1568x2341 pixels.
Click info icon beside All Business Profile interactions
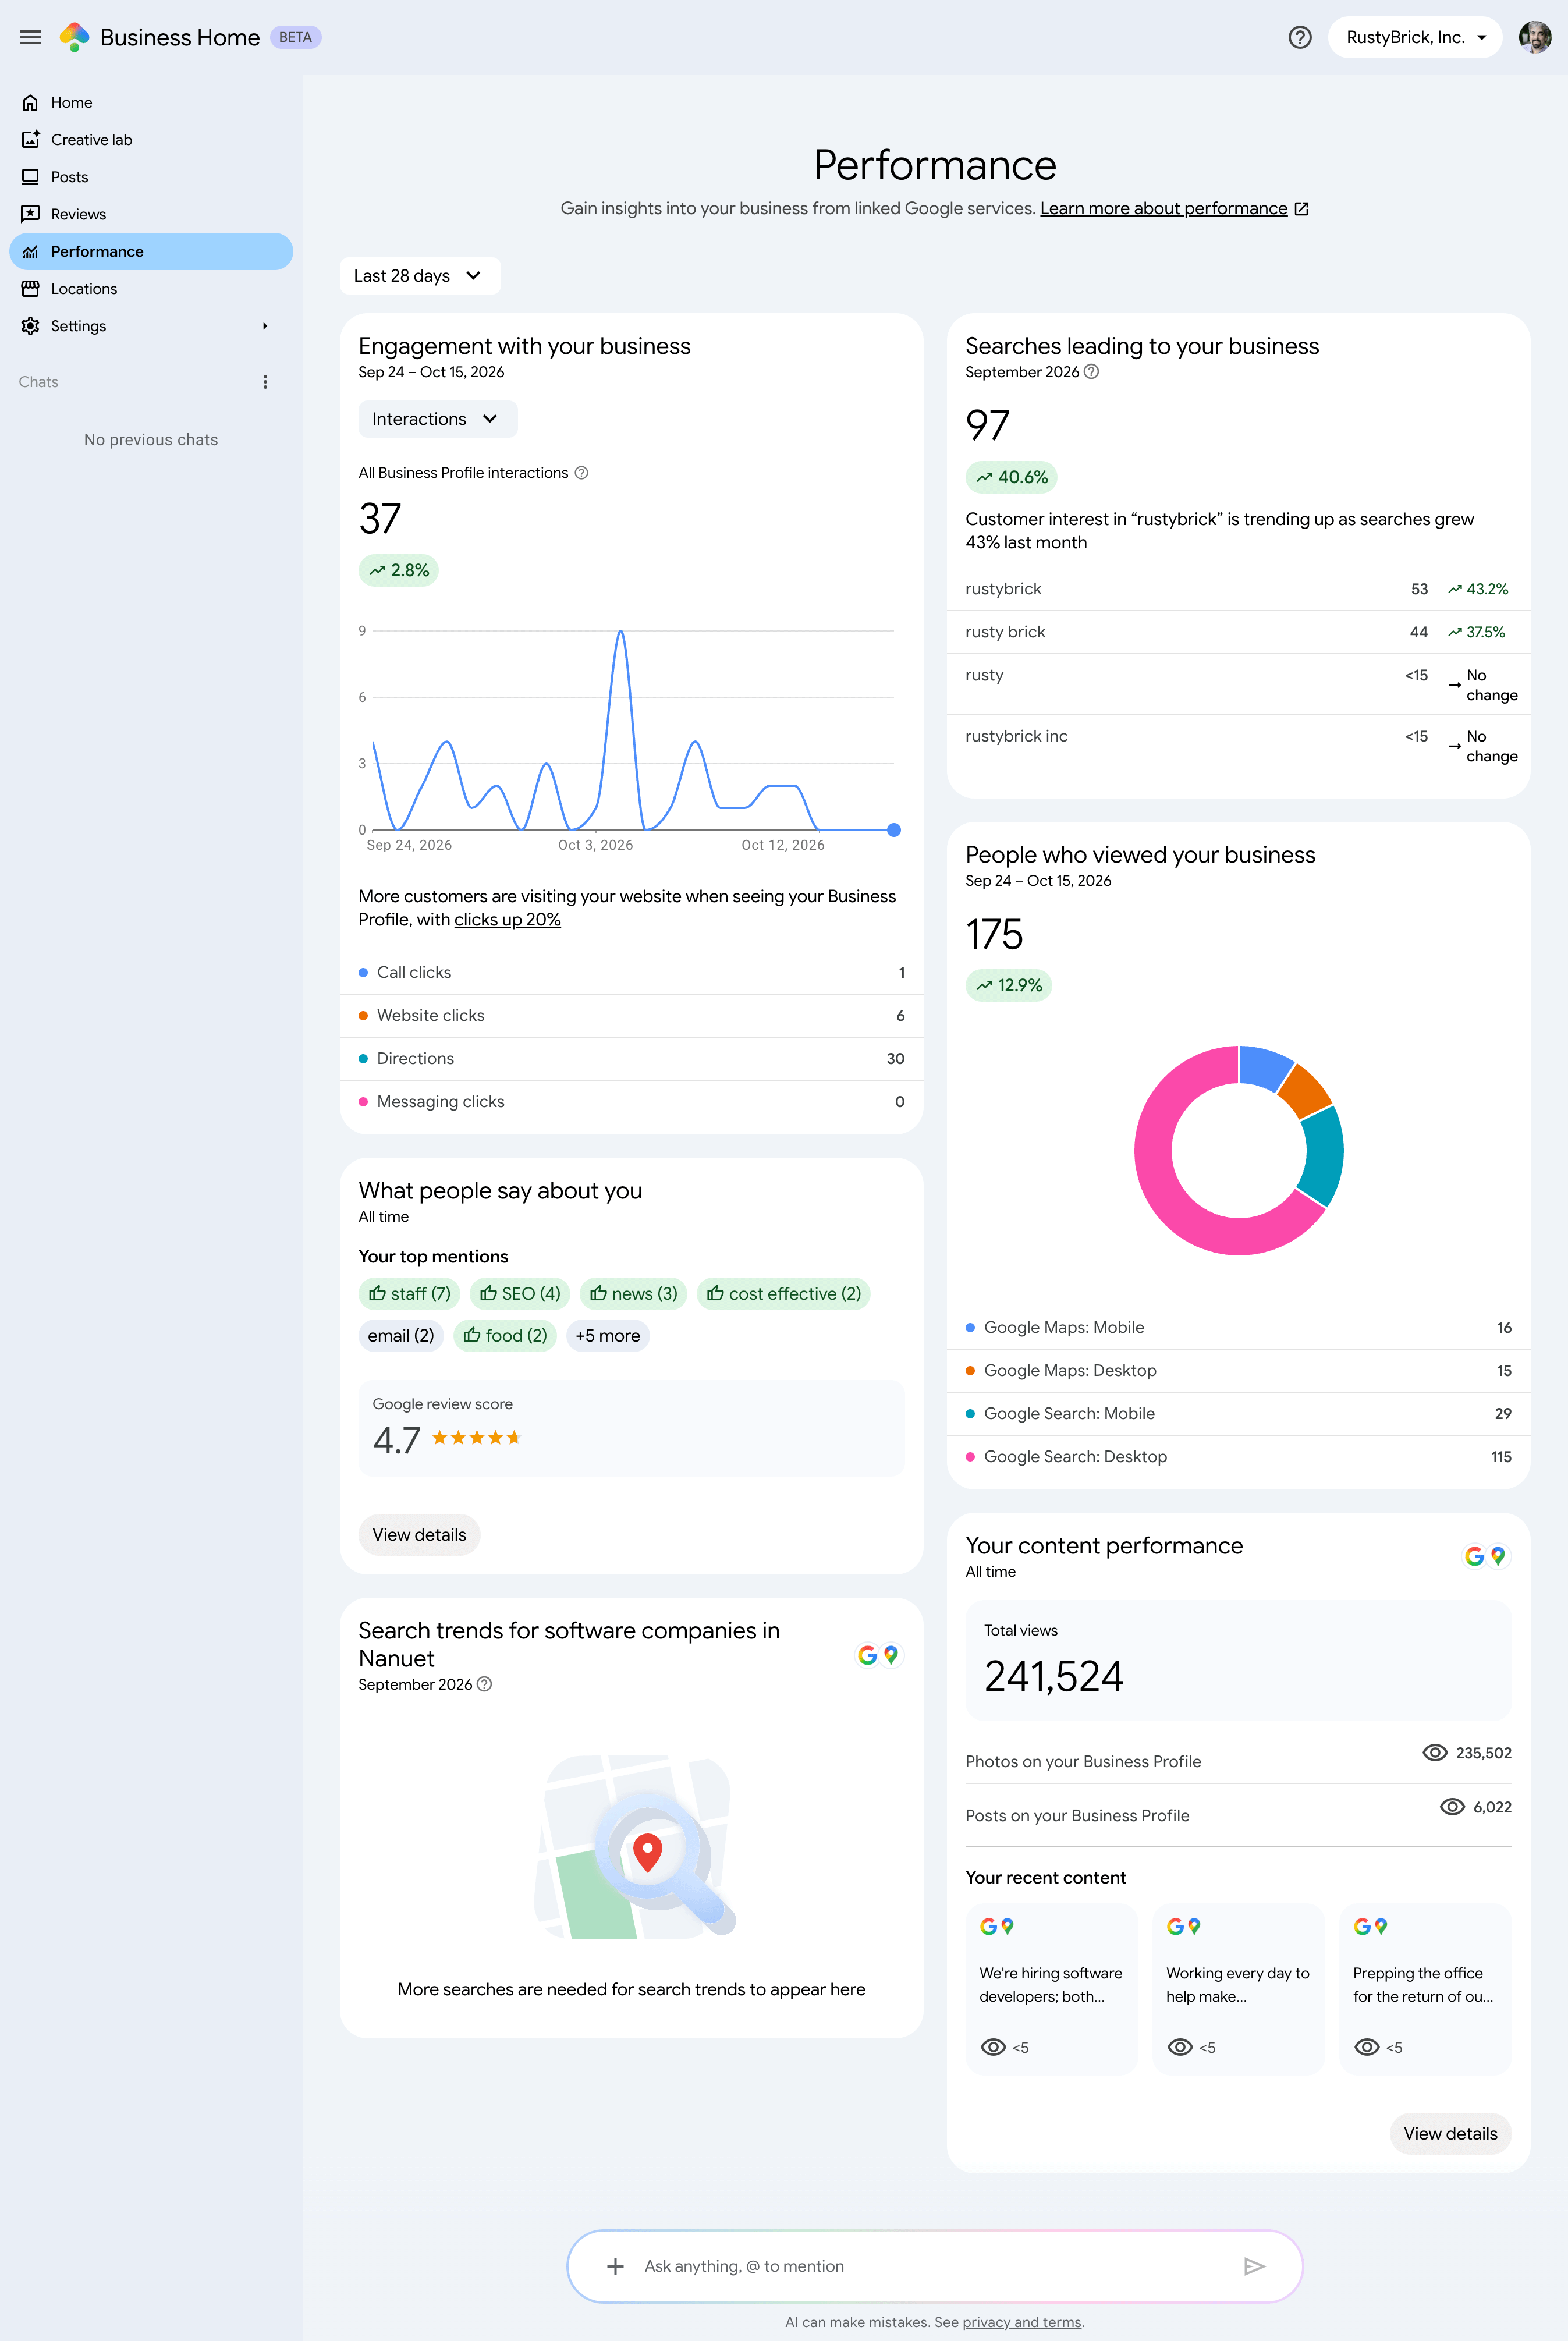(581, 473)
